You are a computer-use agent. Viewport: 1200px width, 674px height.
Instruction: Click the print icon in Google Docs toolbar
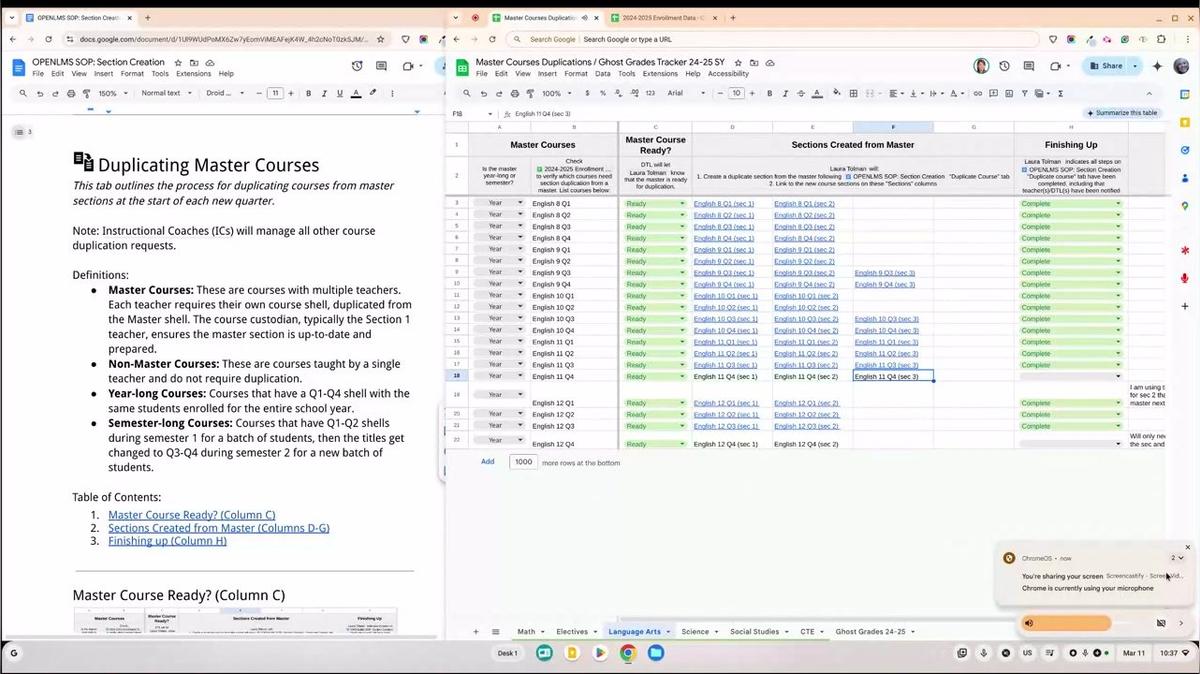pyautogui.click(x=70, y=93)
